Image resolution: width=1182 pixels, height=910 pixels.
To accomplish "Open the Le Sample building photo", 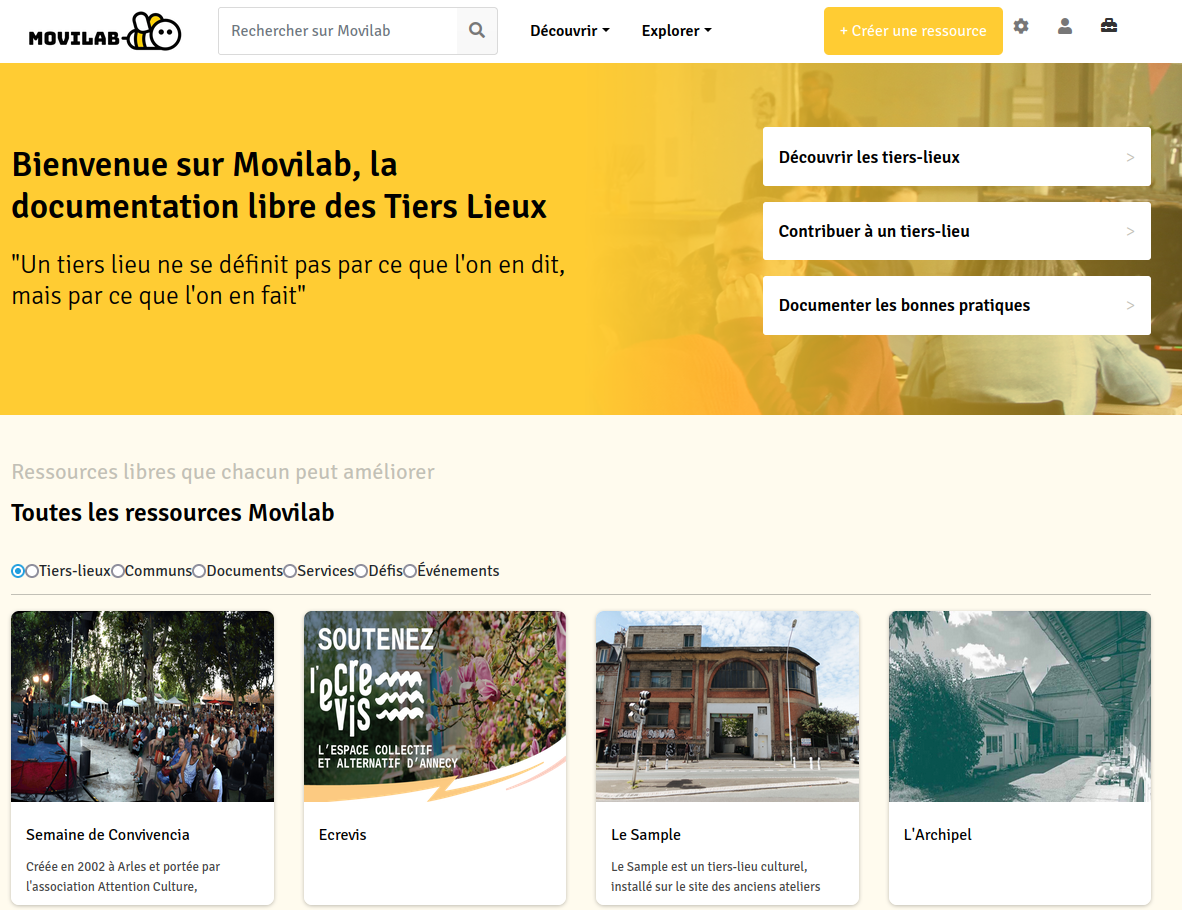I will [x=727, y=706].
